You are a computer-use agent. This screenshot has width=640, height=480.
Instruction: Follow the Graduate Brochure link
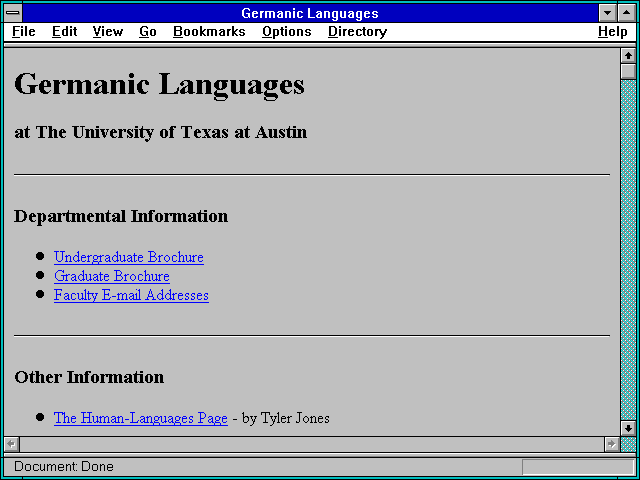112,276
